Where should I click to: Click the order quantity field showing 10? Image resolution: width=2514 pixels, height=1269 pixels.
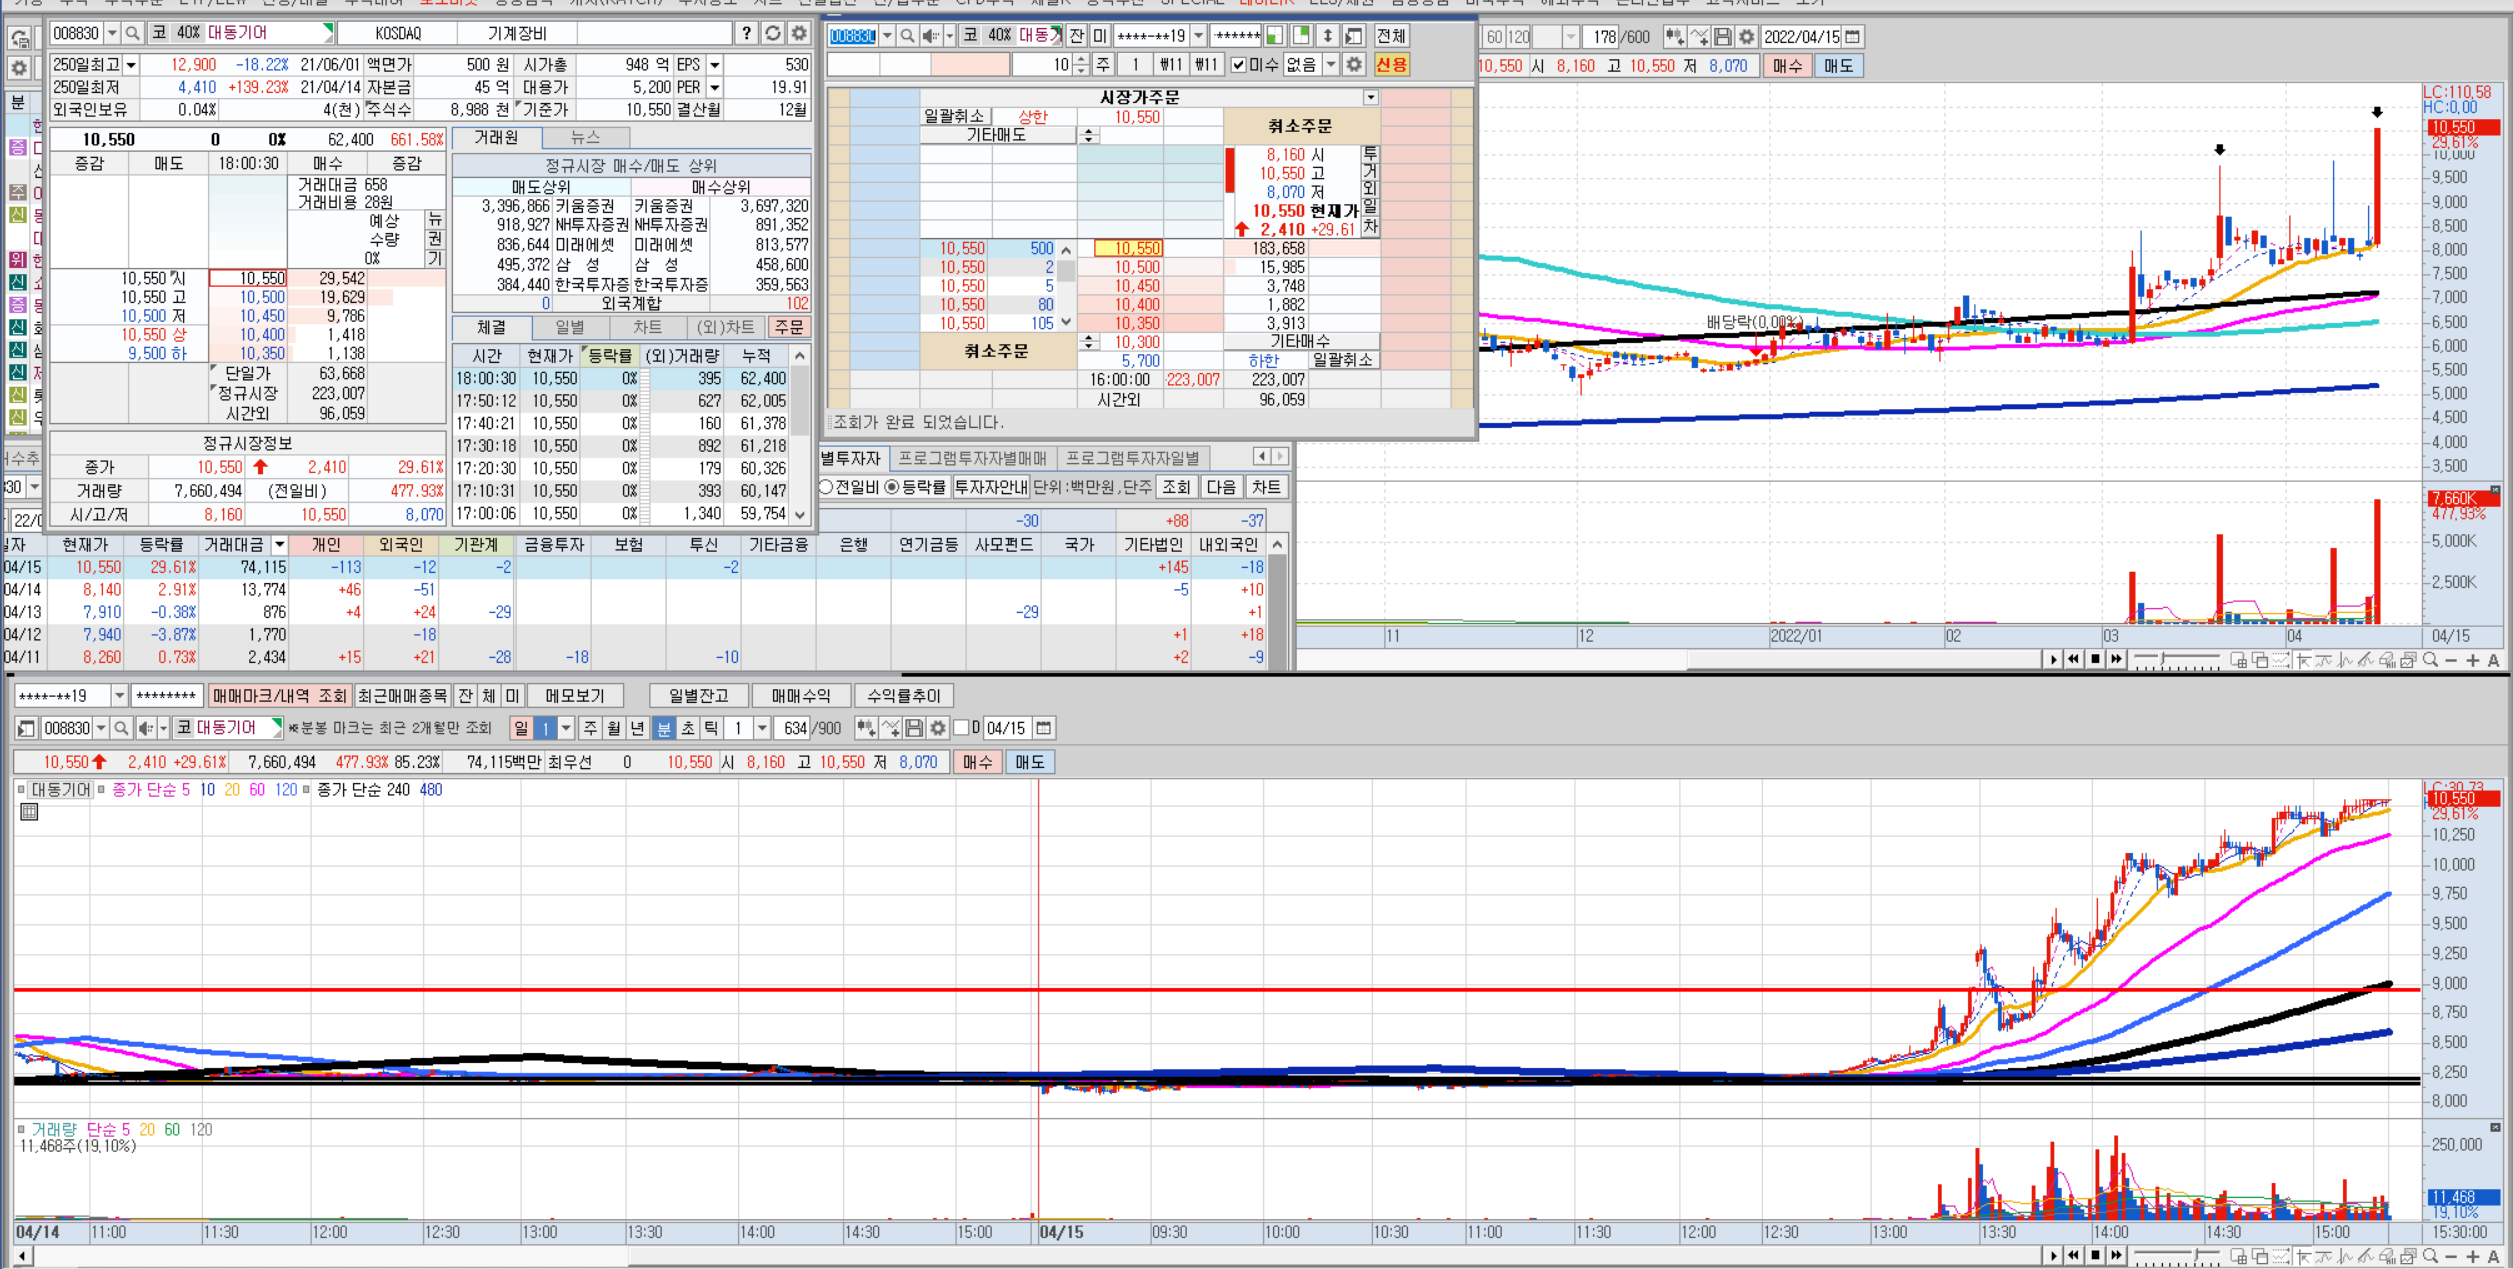coord(1042,65)
